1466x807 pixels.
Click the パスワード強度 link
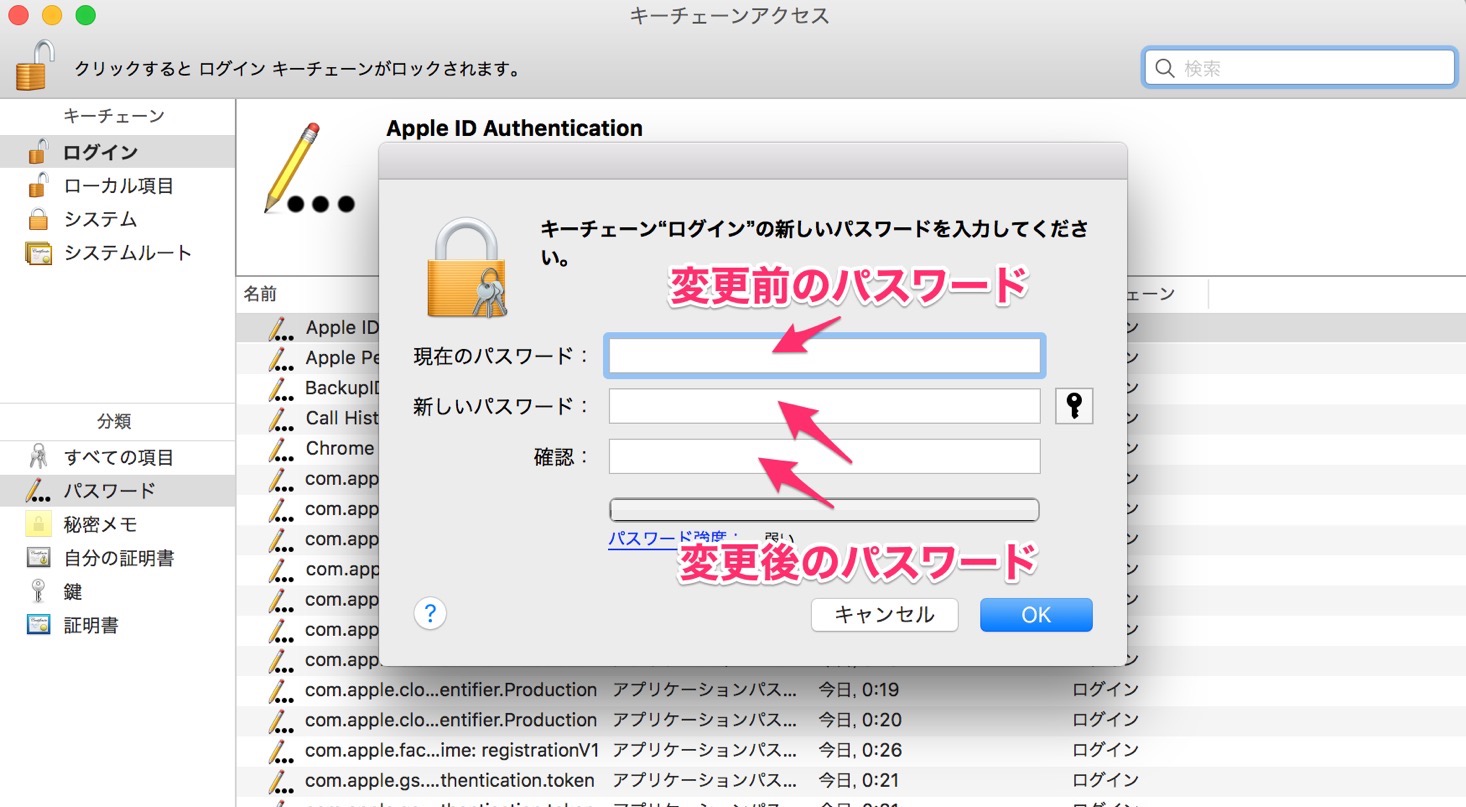tap(672, 540)
